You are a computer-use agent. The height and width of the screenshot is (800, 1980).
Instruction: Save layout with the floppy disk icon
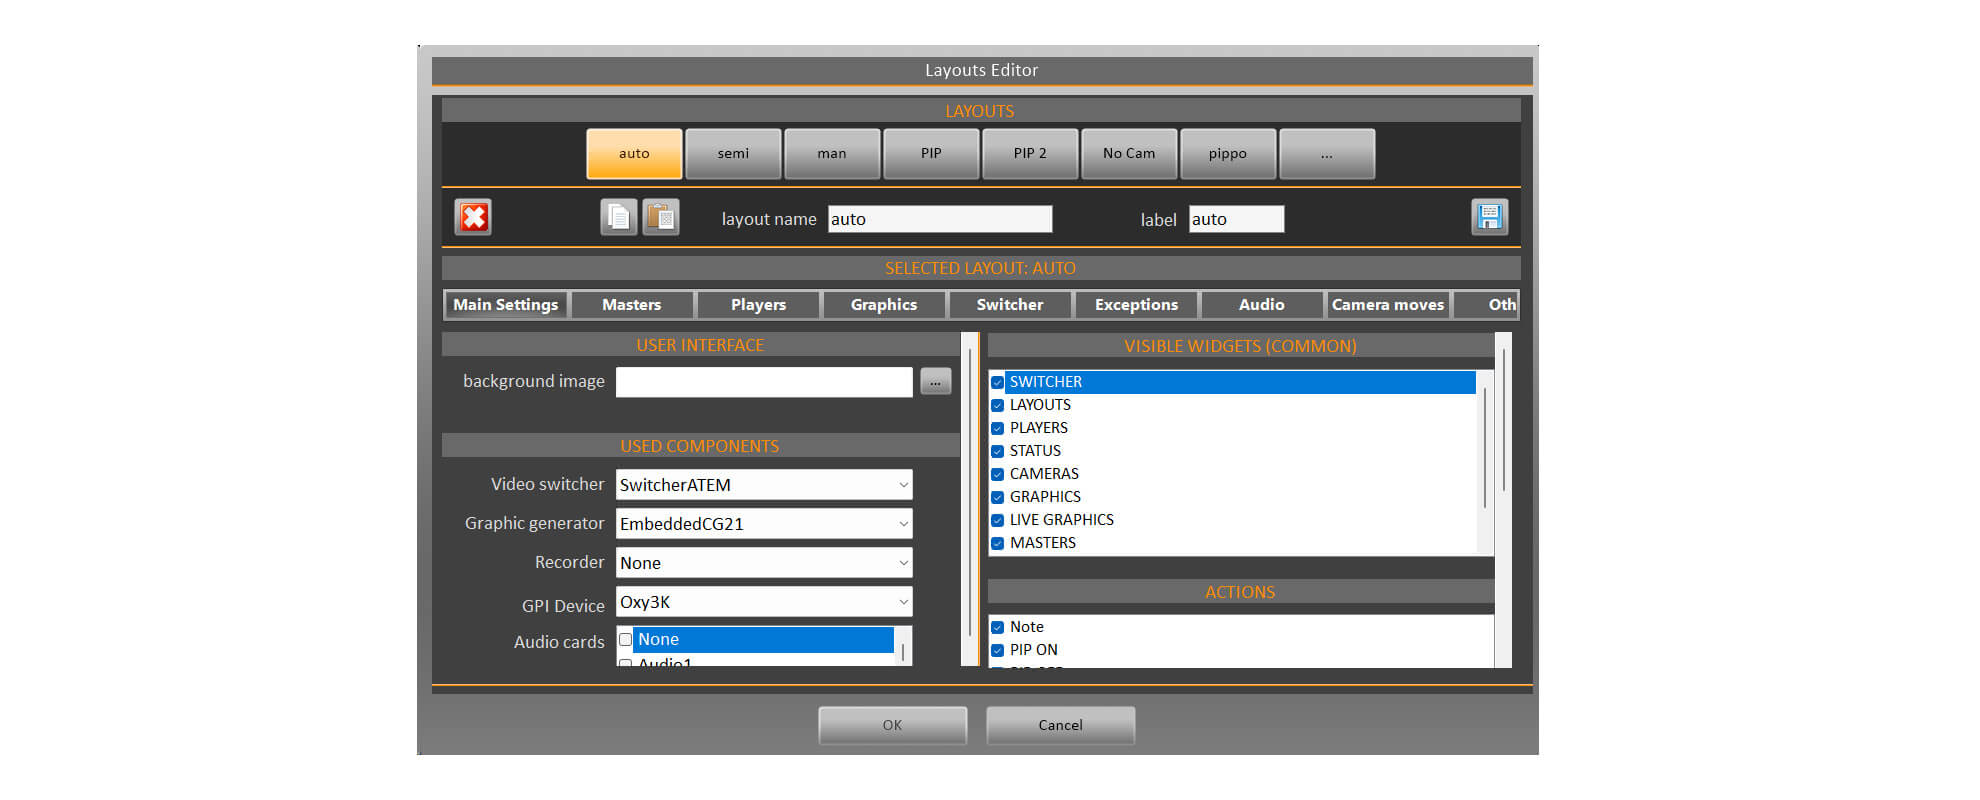point(1489,217)
